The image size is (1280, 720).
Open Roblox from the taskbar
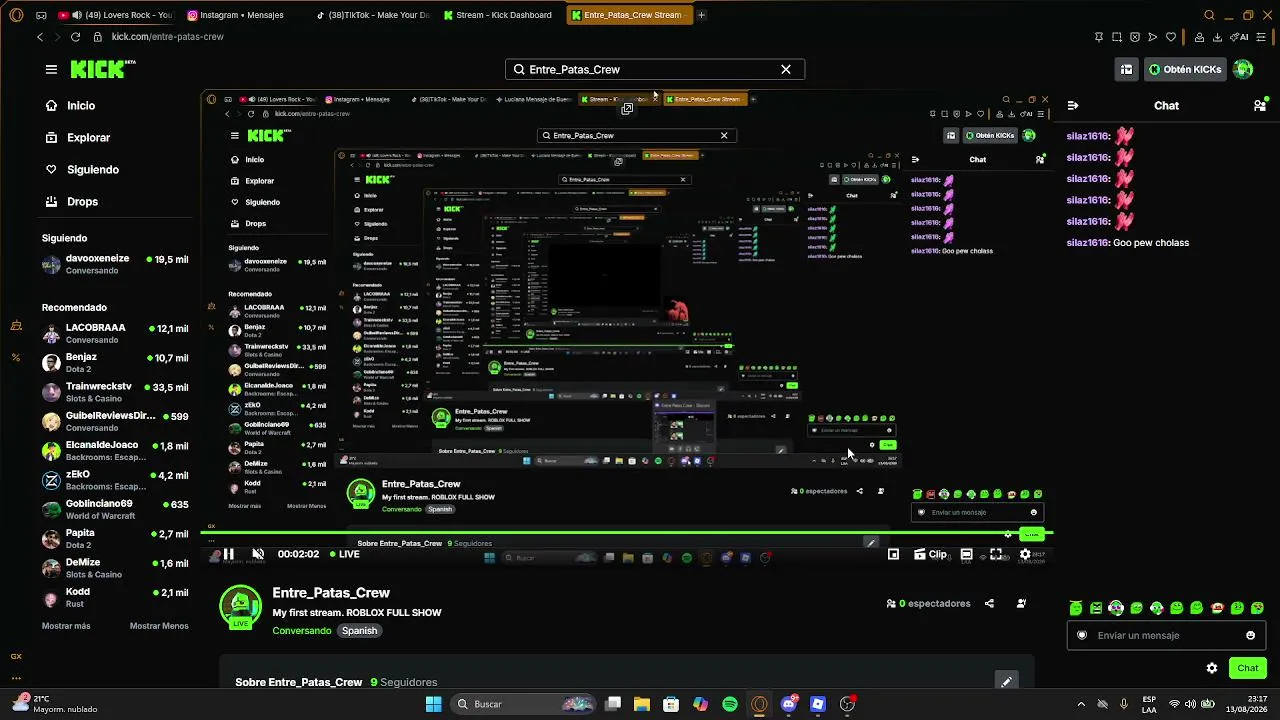pyautogui.click(x=818, y=704)
